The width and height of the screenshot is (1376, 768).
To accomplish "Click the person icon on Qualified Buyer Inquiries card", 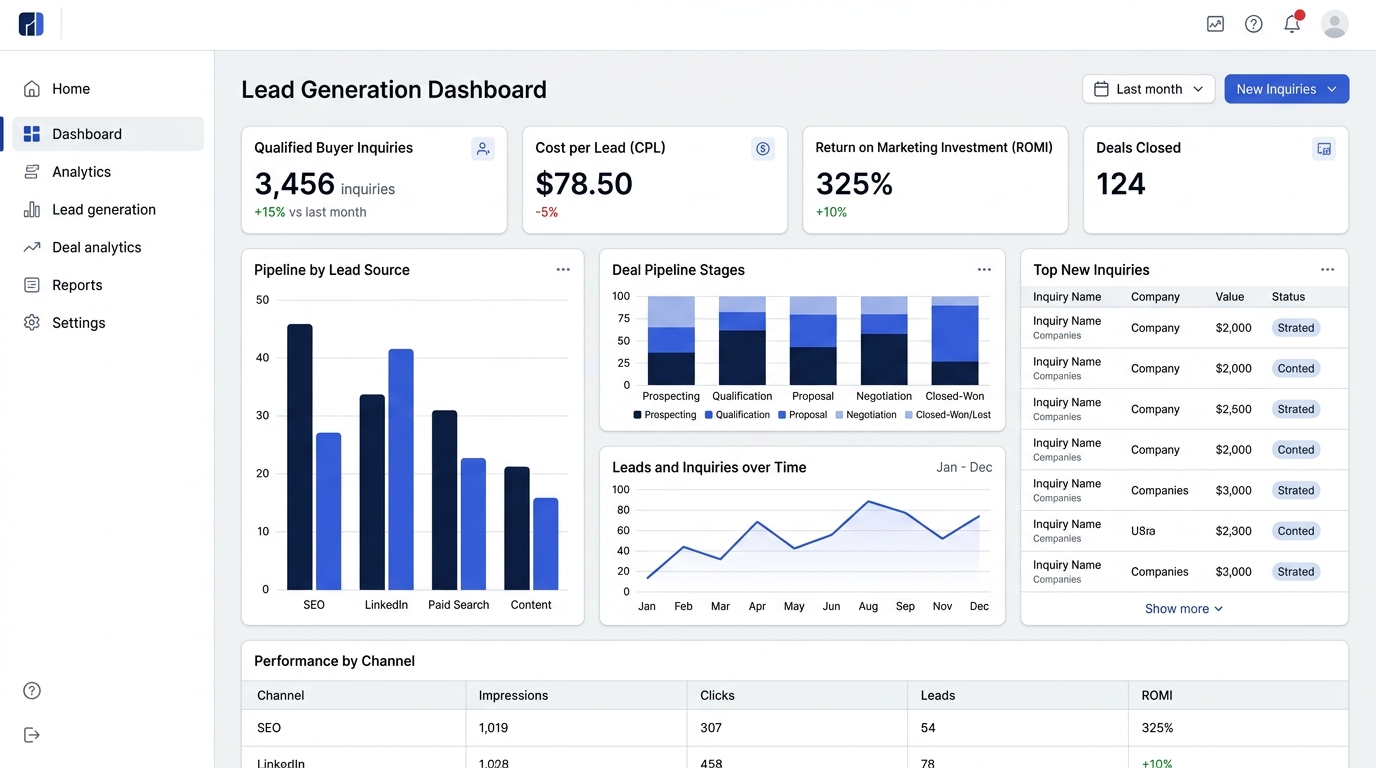I will pyautogui.click(x=483, y=149).
